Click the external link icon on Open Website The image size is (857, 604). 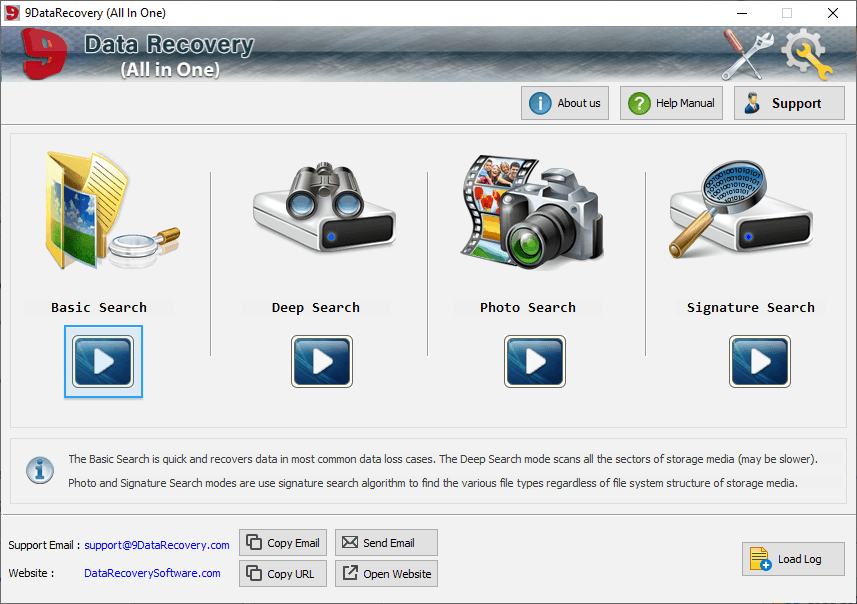[x=350, y=573]
